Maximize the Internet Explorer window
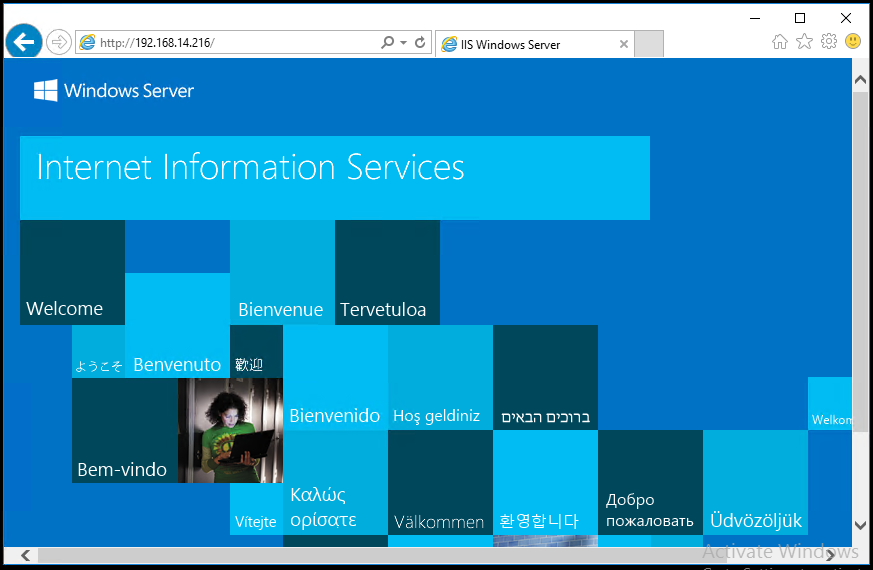 coord(800,18)
